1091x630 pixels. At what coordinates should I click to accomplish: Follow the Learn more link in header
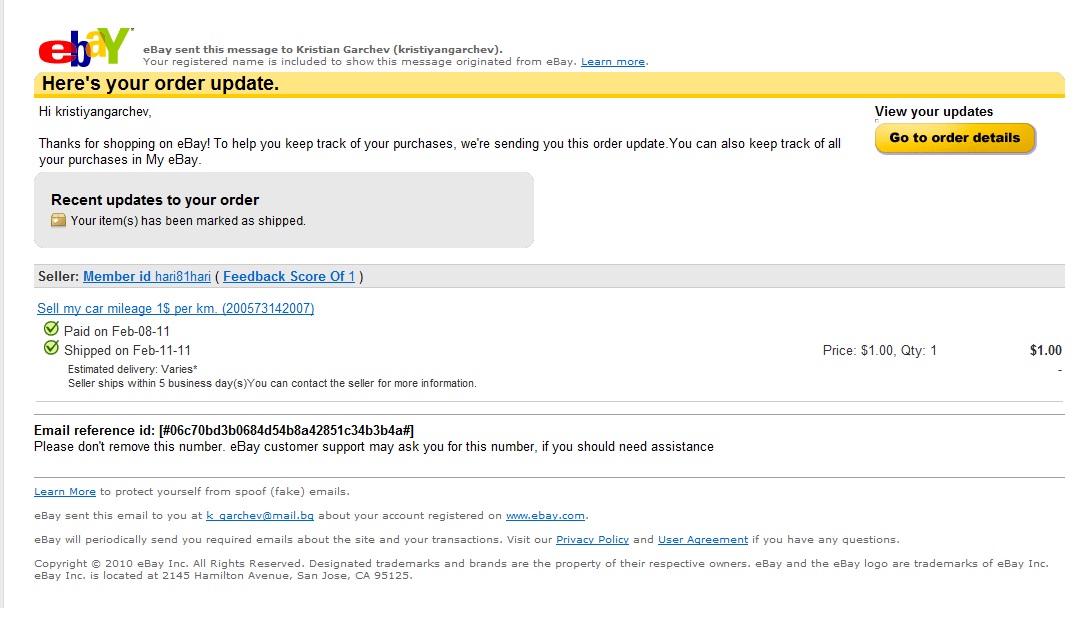[x=612, y=62]
